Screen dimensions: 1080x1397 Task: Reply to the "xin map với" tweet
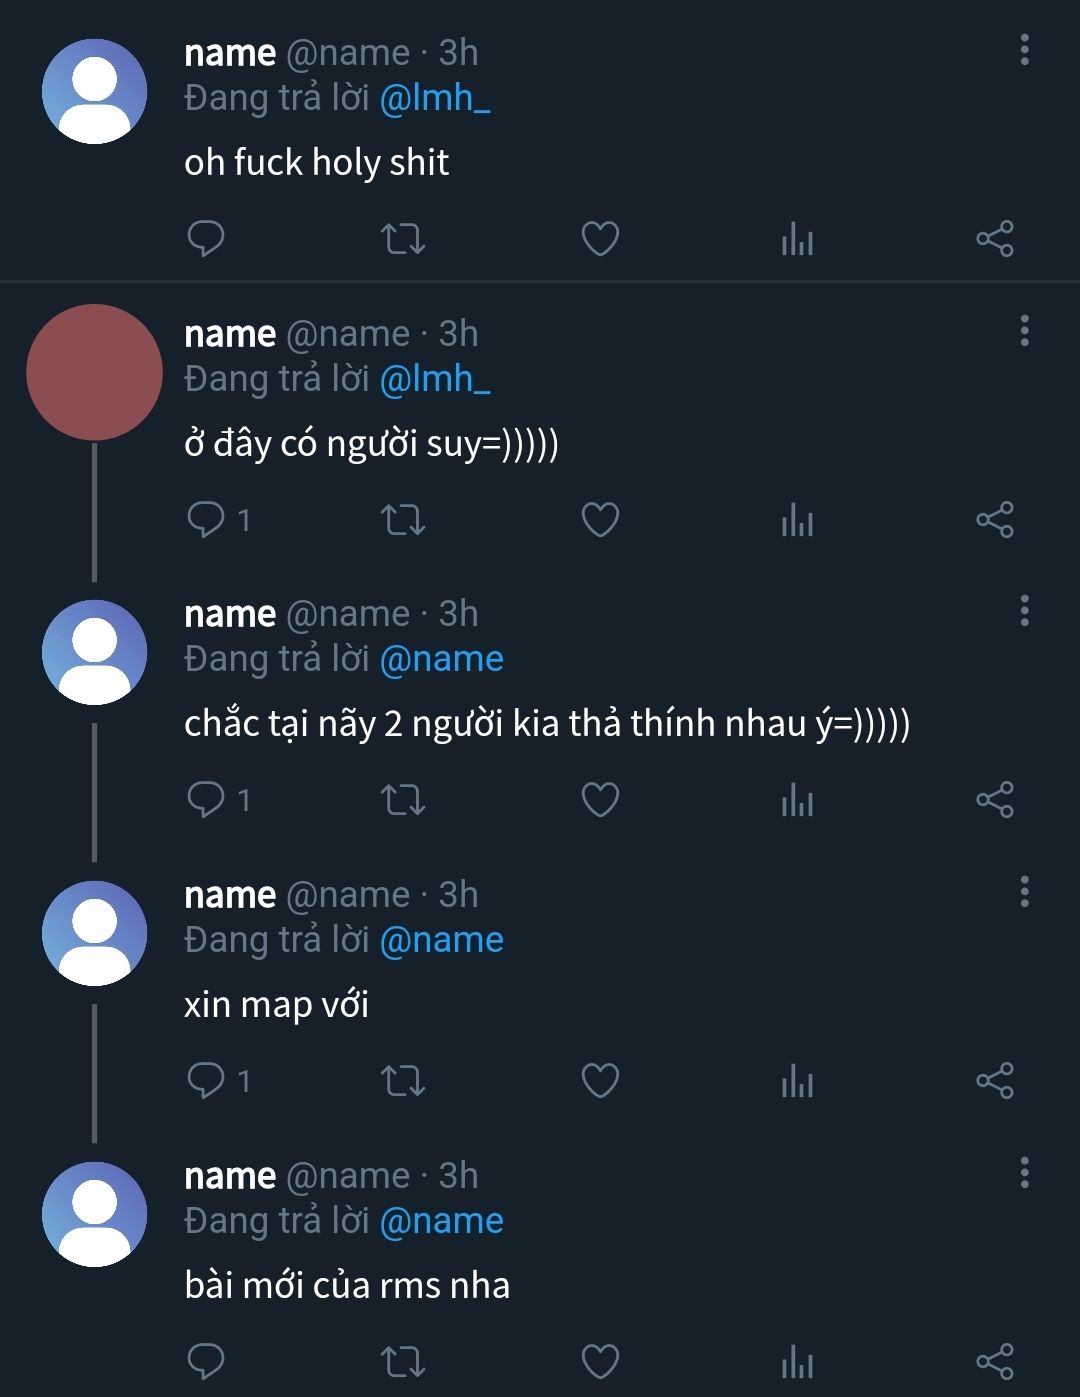(x=207, y=1081)
